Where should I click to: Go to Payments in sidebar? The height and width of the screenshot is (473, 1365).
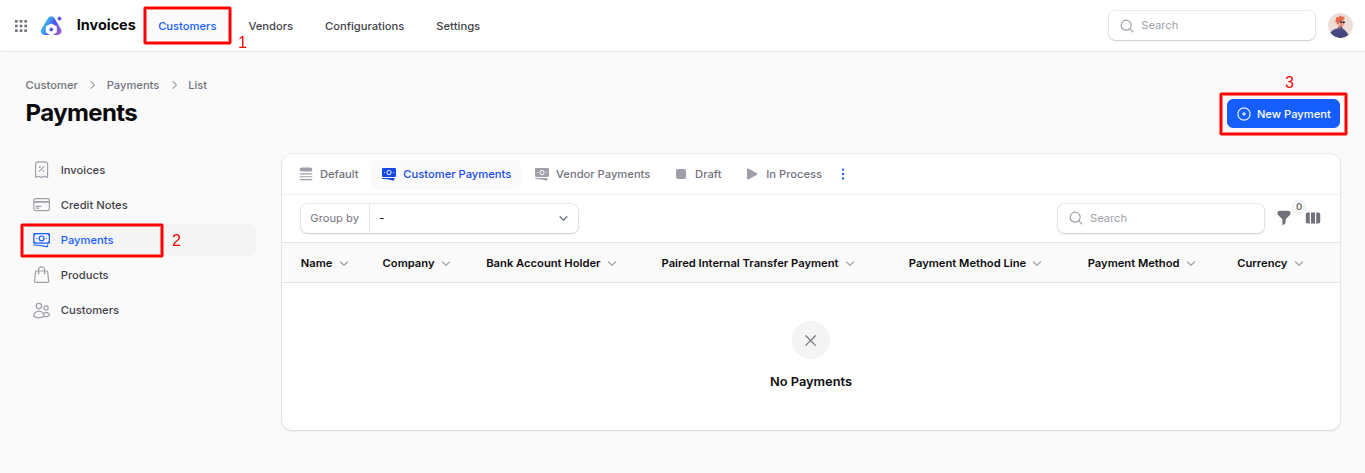[x=140, y=240]
